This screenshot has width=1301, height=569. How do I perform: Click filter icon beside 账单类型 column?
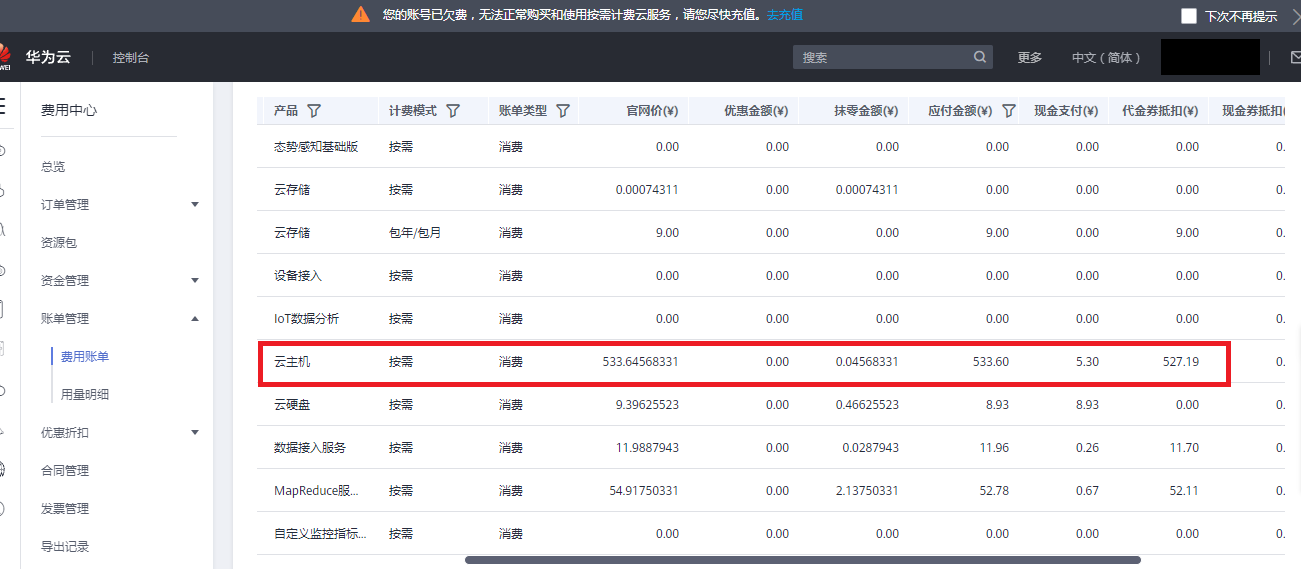pyautogui.click(x=563, y=111)
